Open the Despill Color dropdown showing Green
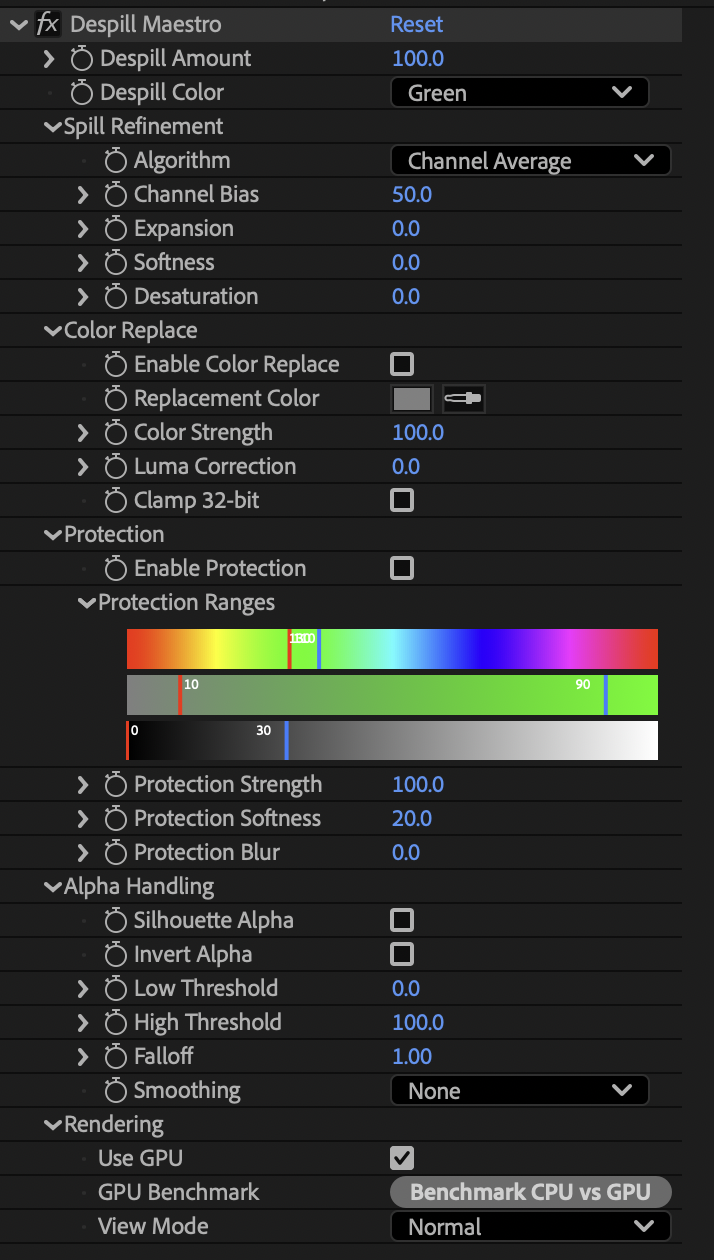 click(x=519, y=92)
